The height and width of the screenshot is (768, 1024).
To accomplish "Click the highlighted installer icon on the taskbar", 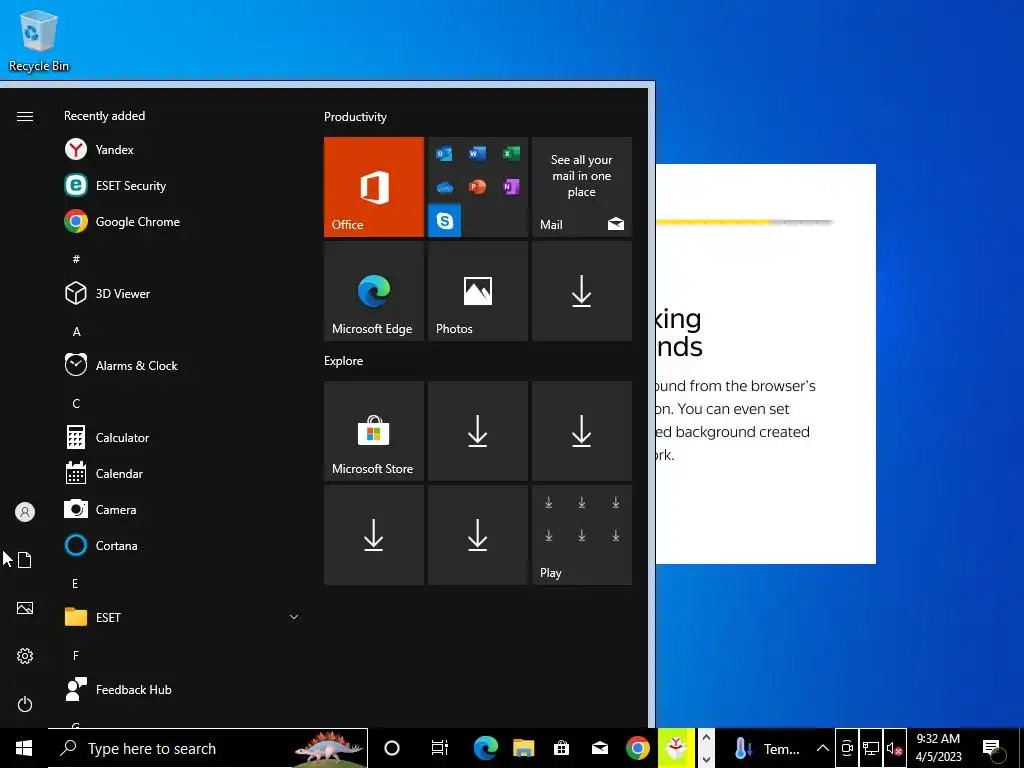I will coord(676,748).
